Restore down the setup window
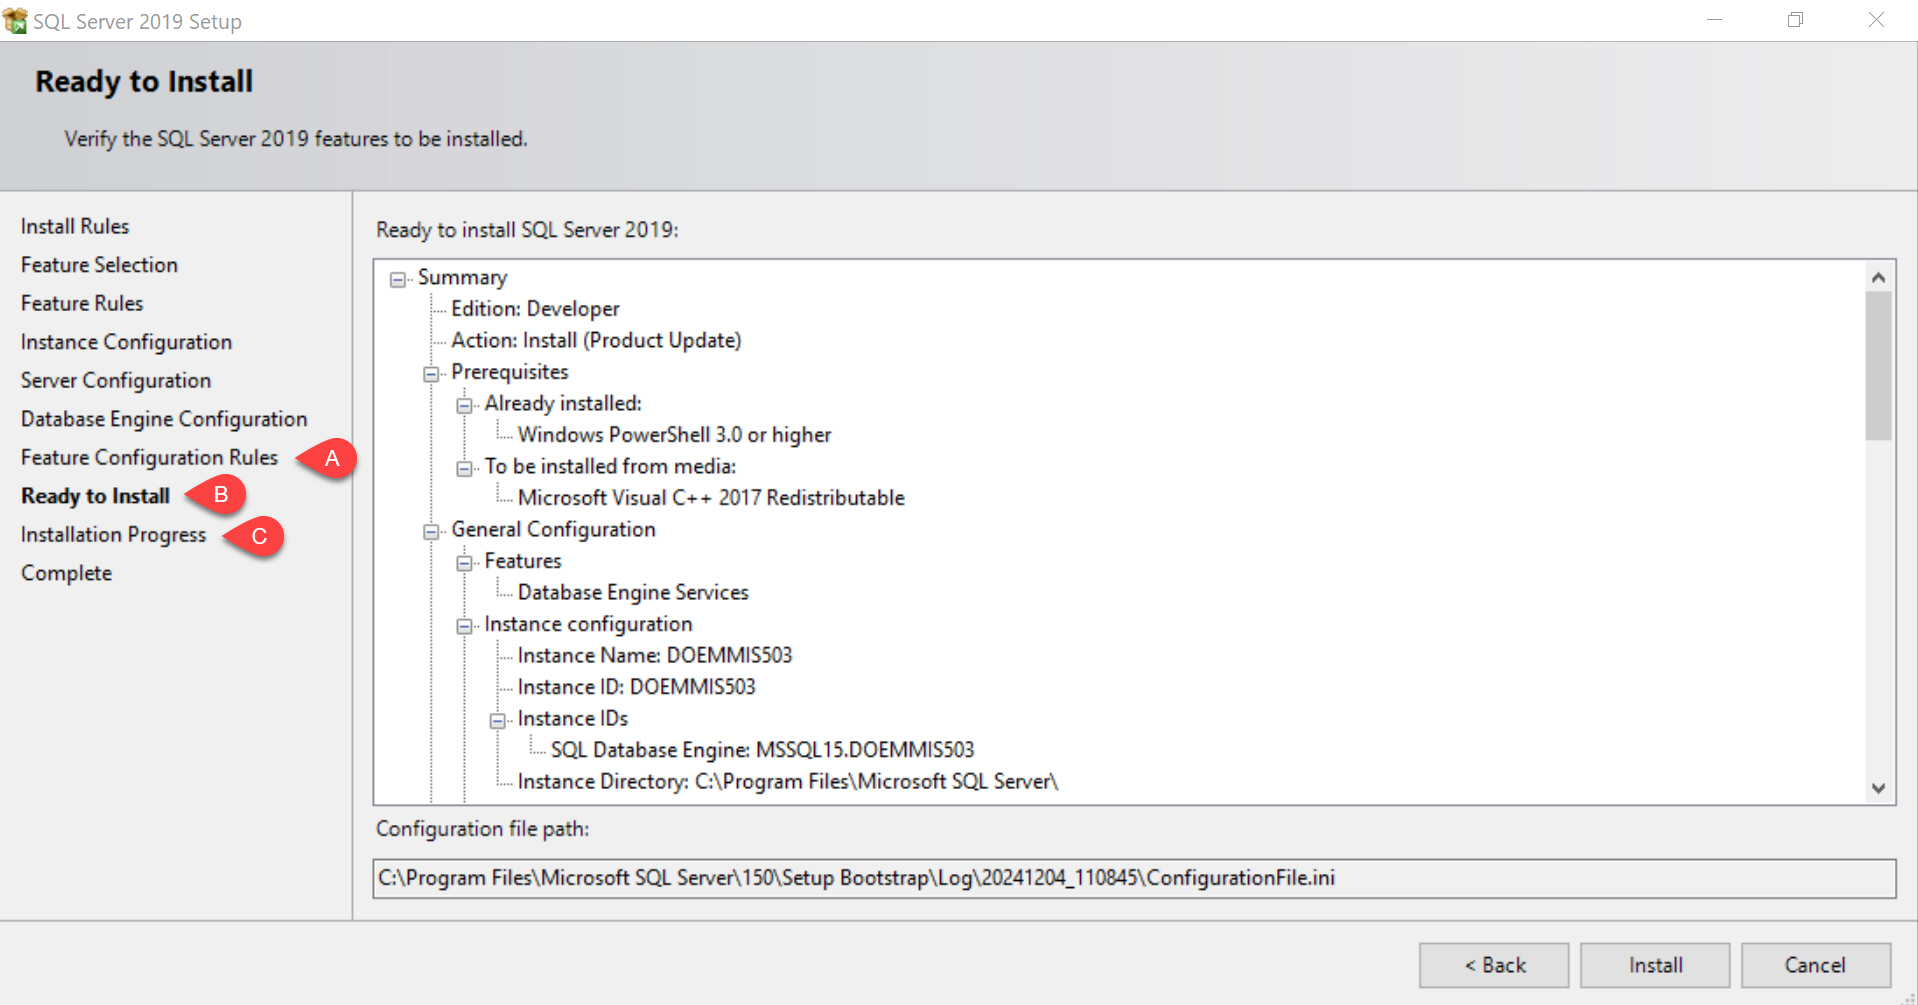The width and height of the screenshot is (1918, 1005). click(x=1795, y=20)
